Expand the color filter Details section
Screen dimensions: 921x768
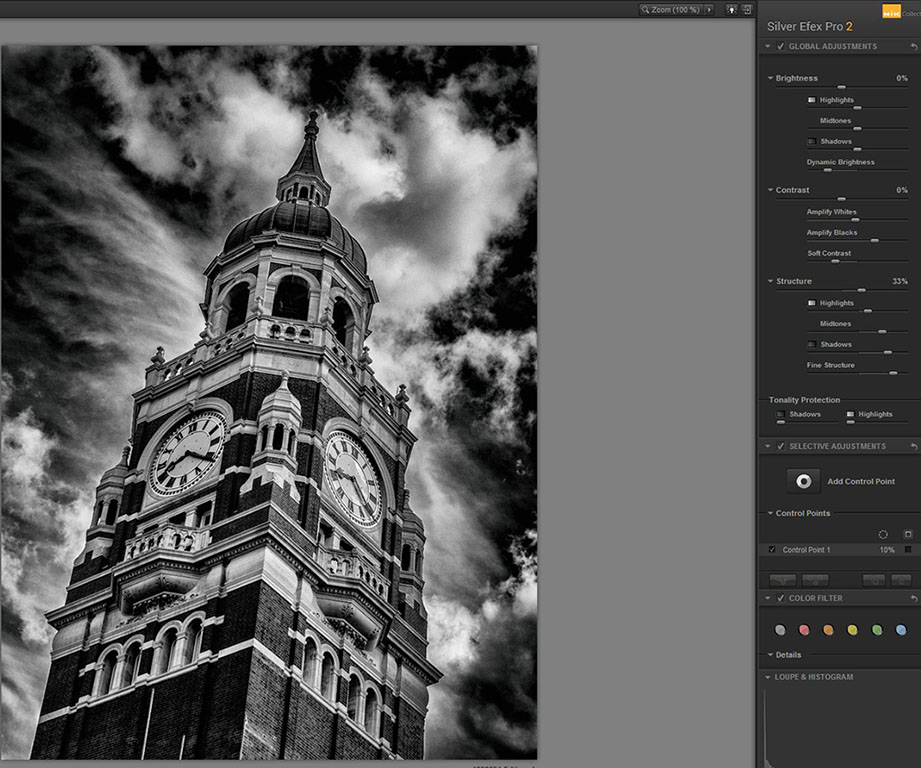(x=770, y=655)
